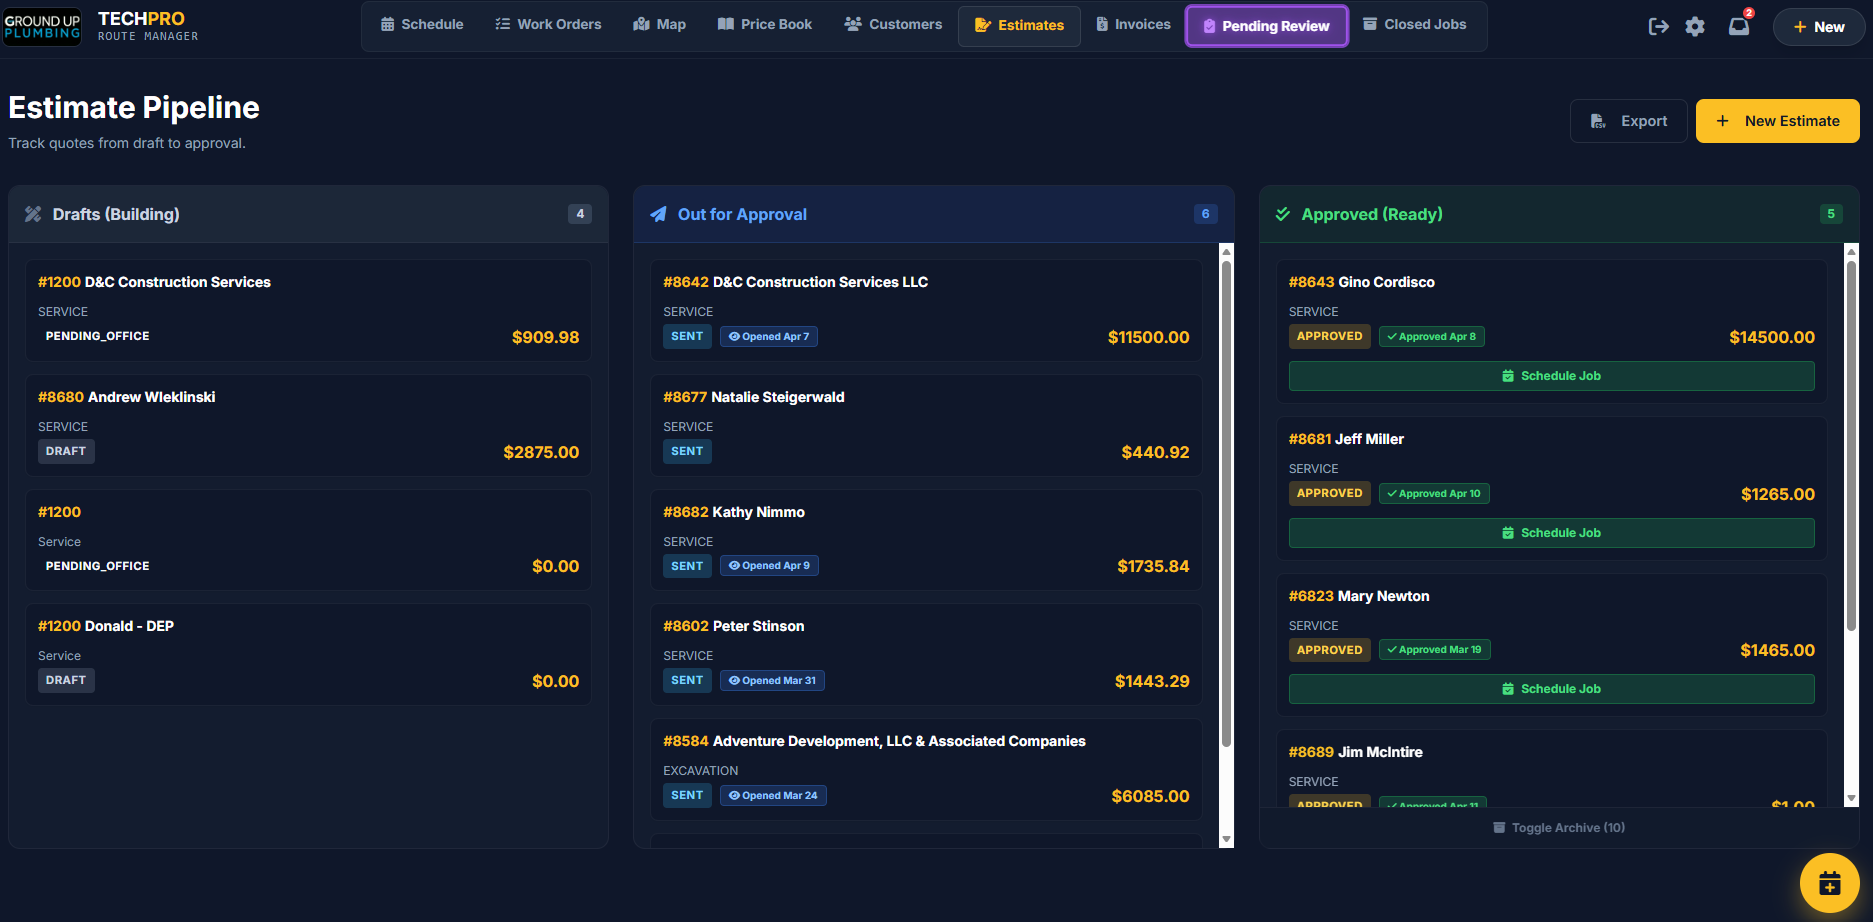Click the Export CSV file icon
Image resolution: width=1873 pixels, height=922 pixels.
(x=1598, y=121)
